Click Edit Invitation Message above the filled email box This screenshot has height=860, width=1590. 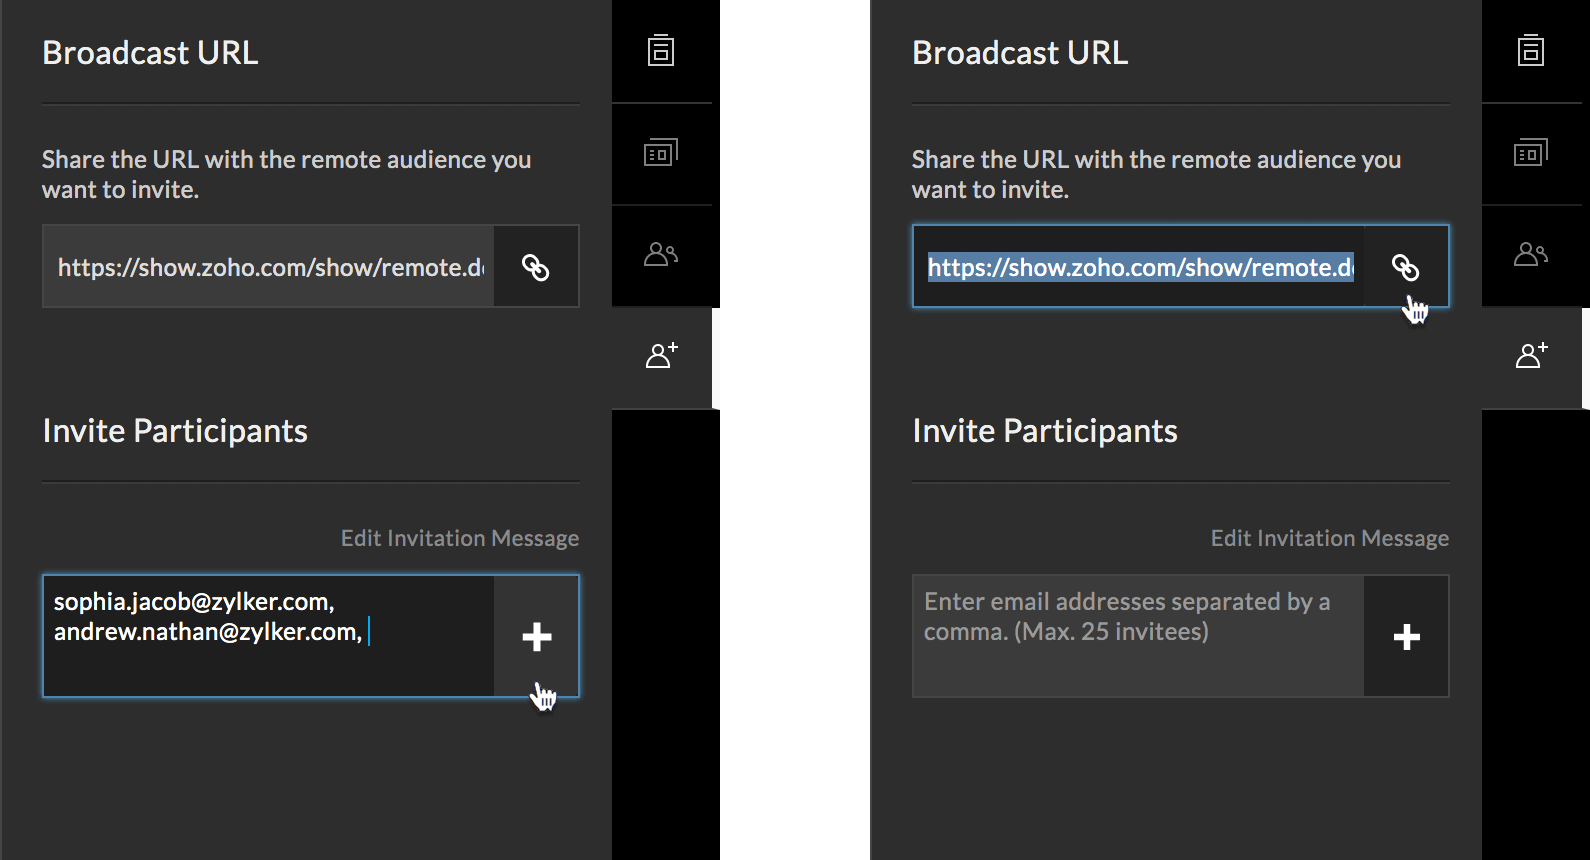(x=459, y=538)
